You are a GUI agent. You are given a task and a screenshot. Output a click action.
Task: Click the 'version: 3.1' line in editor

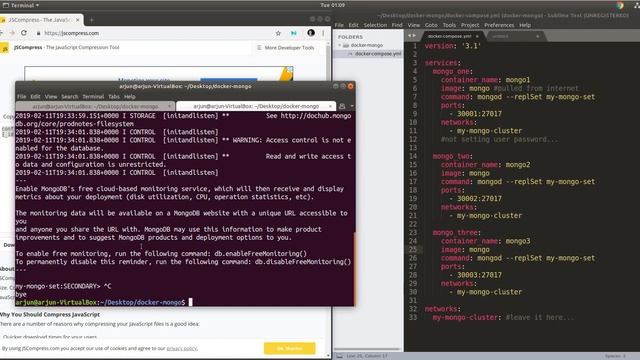pyautogui.click(x=453, y=46)
